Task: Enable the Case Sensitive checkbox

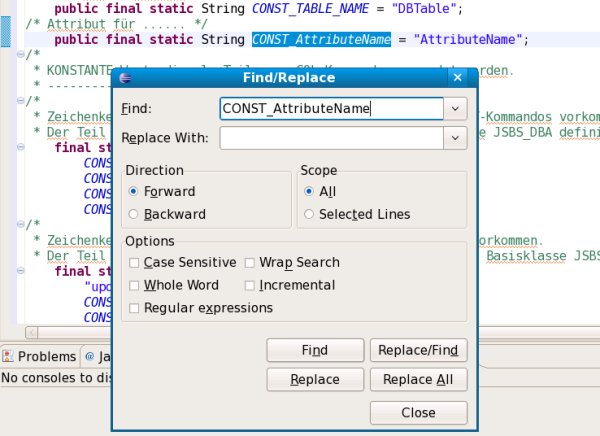Action: [134, 263]
